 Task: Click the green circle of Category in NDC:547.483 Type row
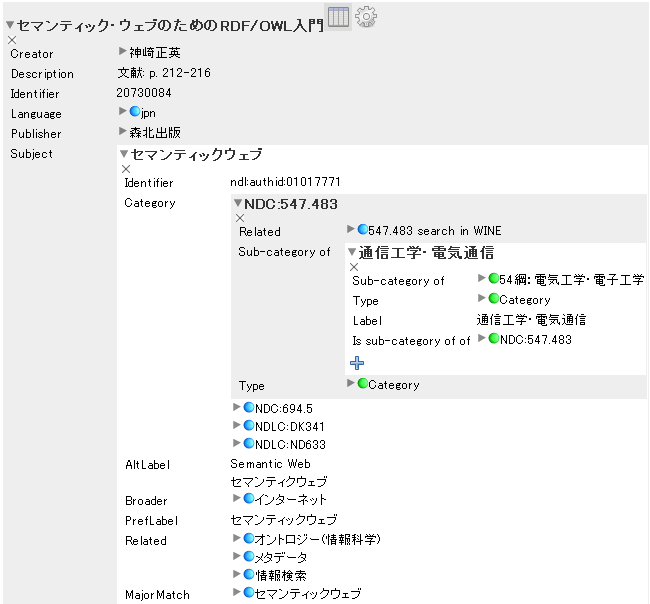[x=363, y=383]
